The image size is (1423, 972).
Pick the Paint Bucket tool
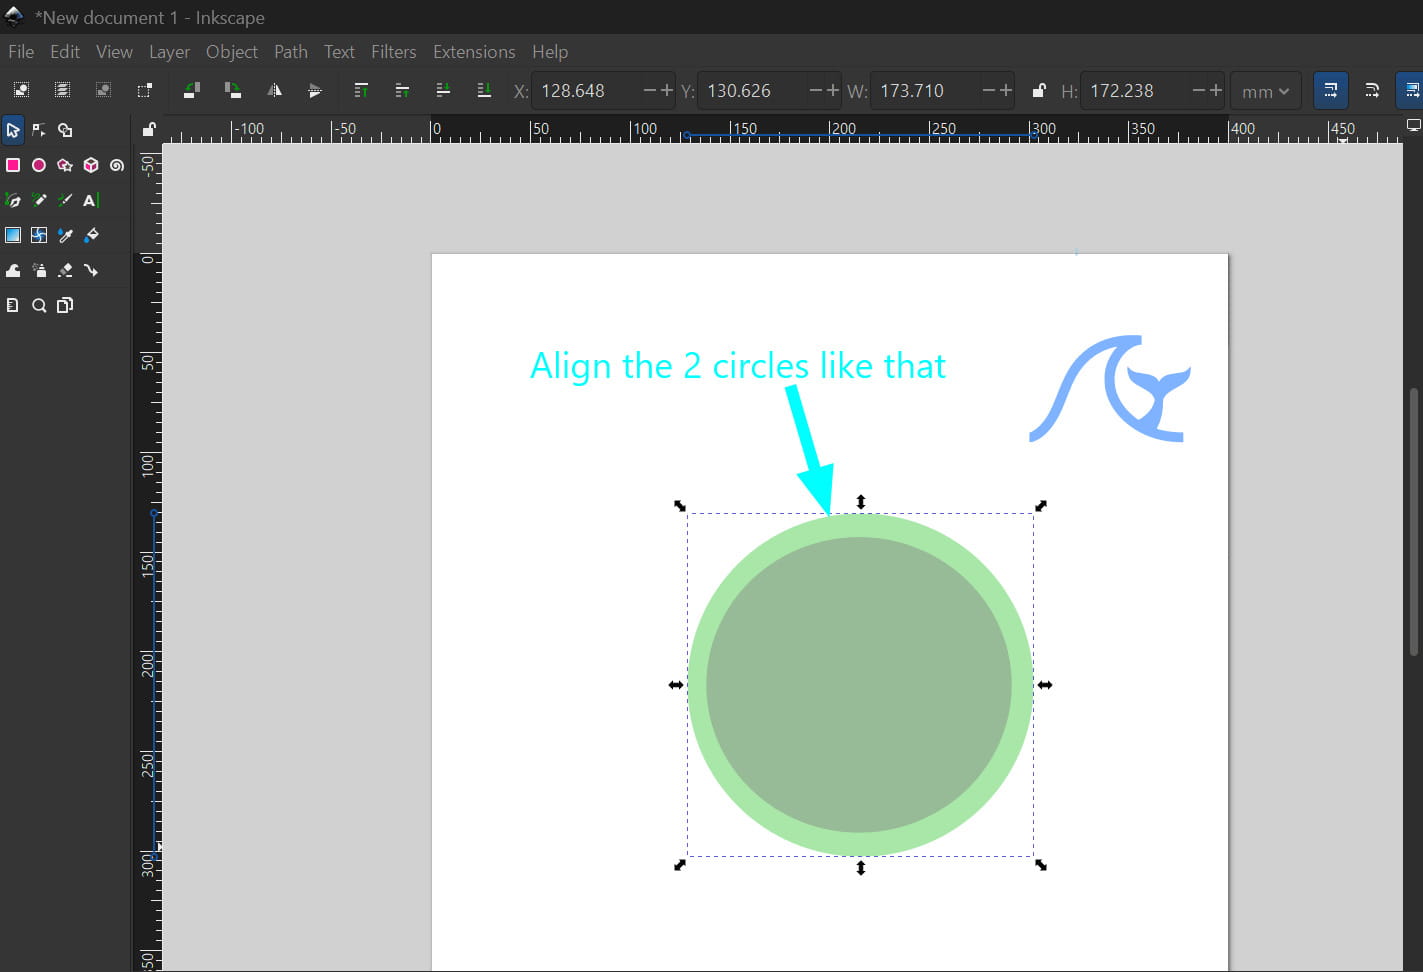coord(91,235)
